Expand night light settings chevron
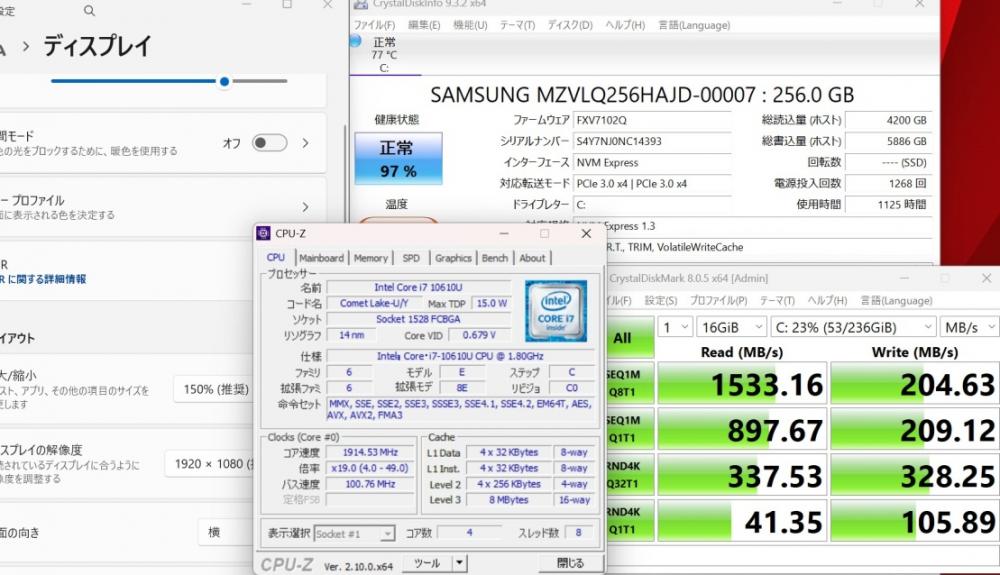This screenshot has width=1000, height=575. [x=305, y=143]
